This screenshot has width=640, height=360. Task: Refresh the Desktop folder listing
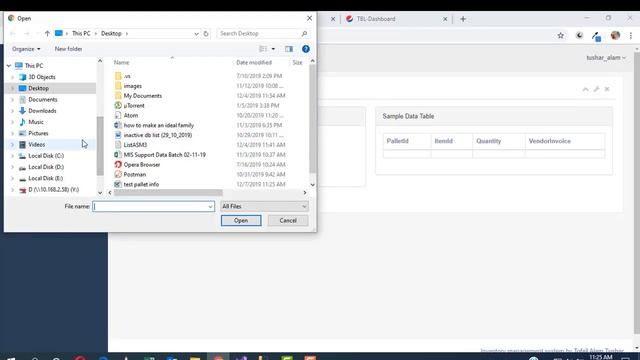coord(206,33)
